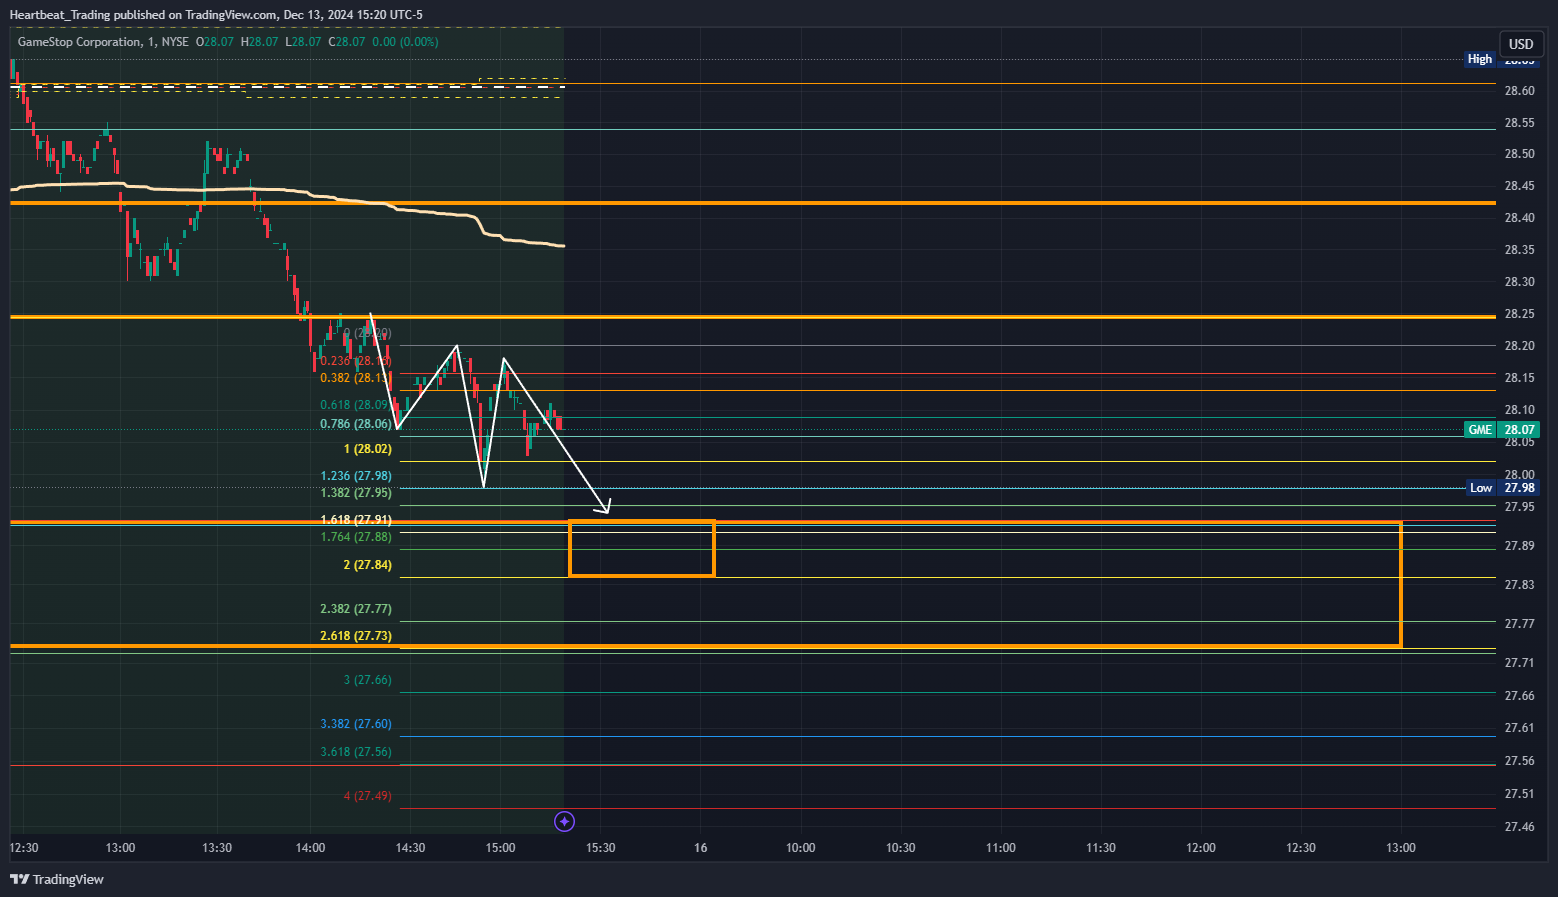Click 27.71 on the price axis
The height and width of the screenshot is (897, 1558).
(1520, 663)
